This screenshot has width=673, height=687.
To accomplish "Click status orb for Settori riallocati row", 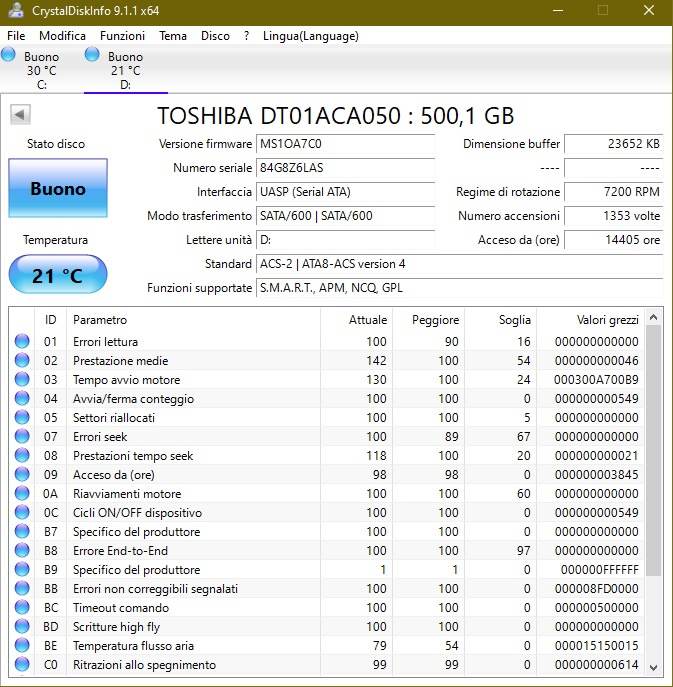I will click(x=22, y=417).
